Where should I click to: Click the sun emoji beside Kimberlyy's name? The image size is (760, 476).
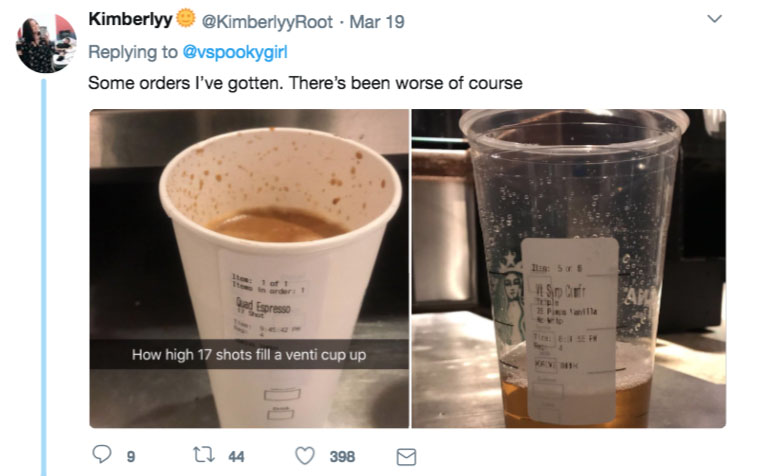tap(186, 21)
